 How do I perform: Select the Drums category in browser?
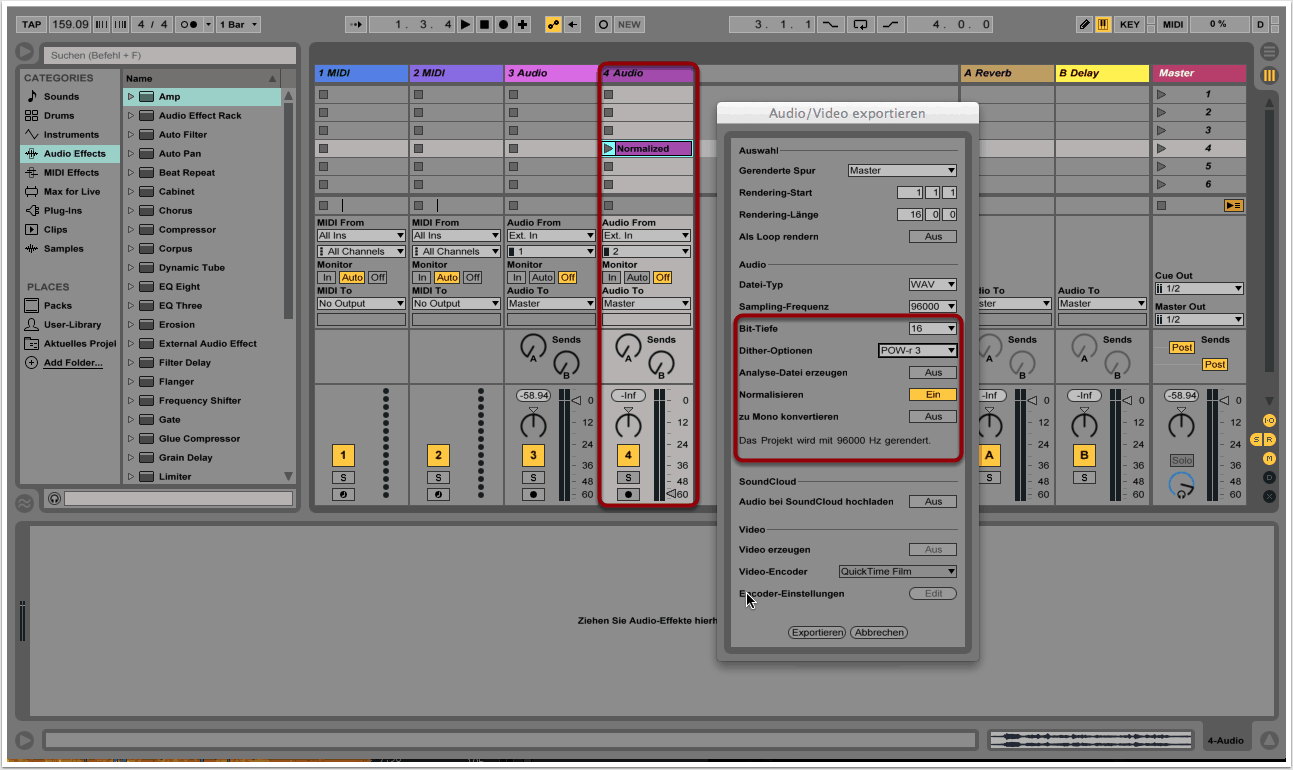(59, 116)
